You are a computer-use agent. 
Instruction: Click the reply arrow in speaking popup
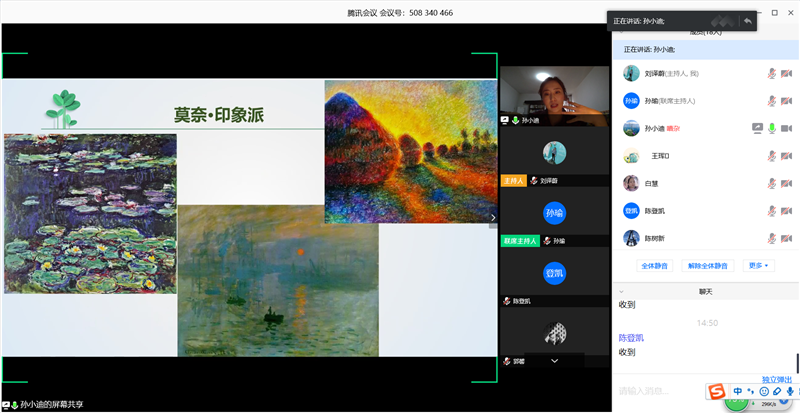[747, 21]
